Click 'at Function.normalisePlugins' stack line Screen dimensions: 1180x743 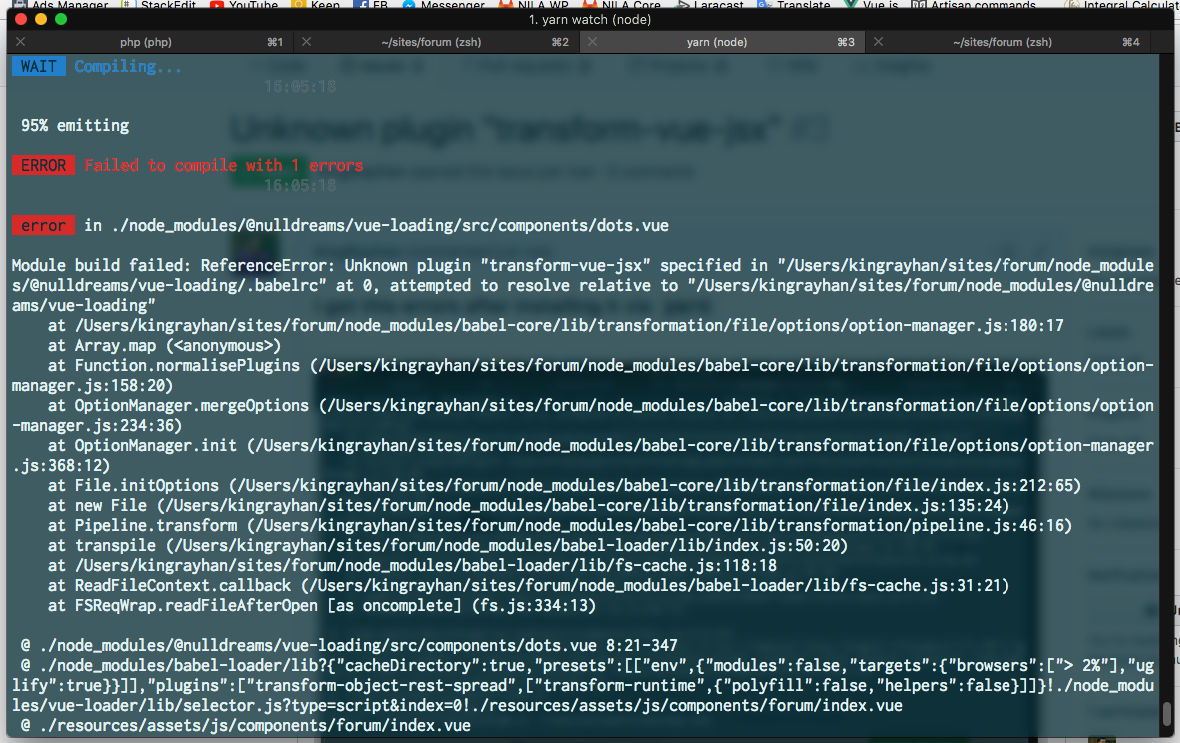click(582, 376)
